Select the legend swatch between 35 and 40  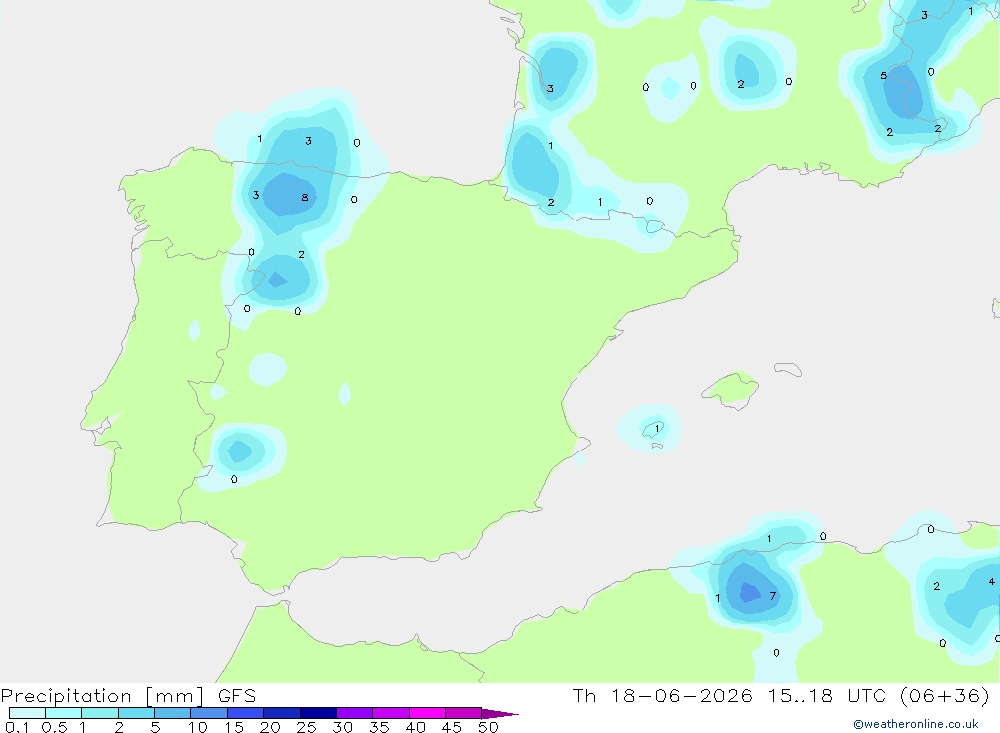[391, 713]
